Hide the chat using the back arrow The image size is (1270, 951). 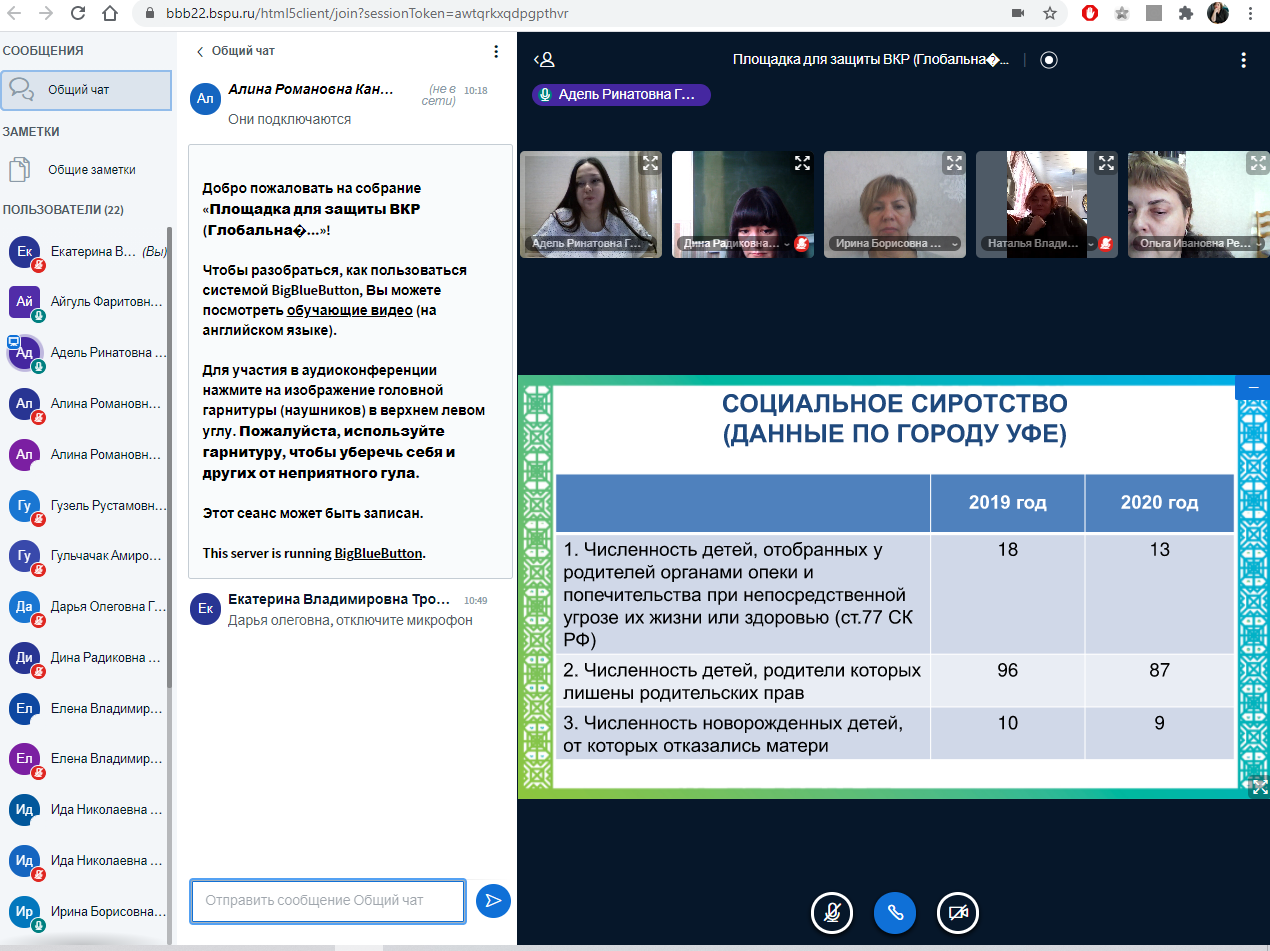(x=200, y=51)
